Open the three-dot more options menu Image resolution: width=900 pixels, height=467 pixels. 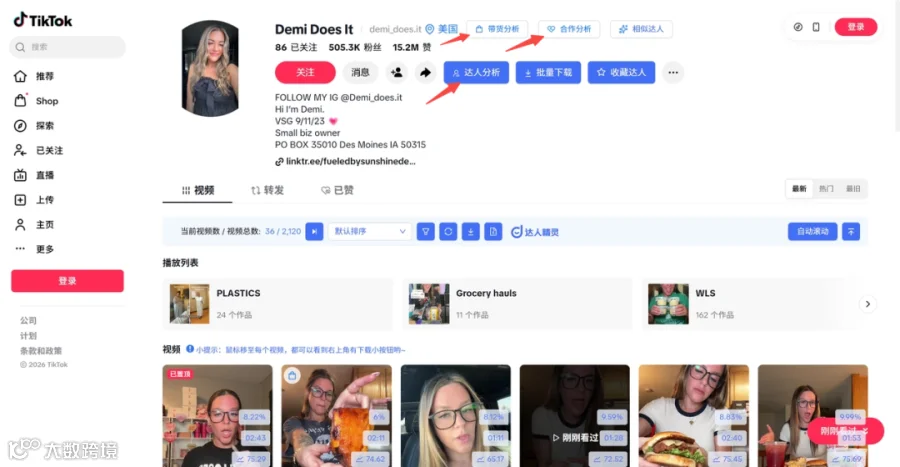click(x=673, y=72)
